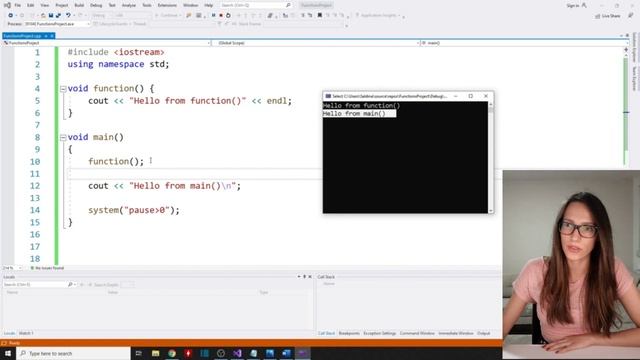
Task: Click the blue Break All debug icon
Action: pyautogui.click(x=213, y=16)
